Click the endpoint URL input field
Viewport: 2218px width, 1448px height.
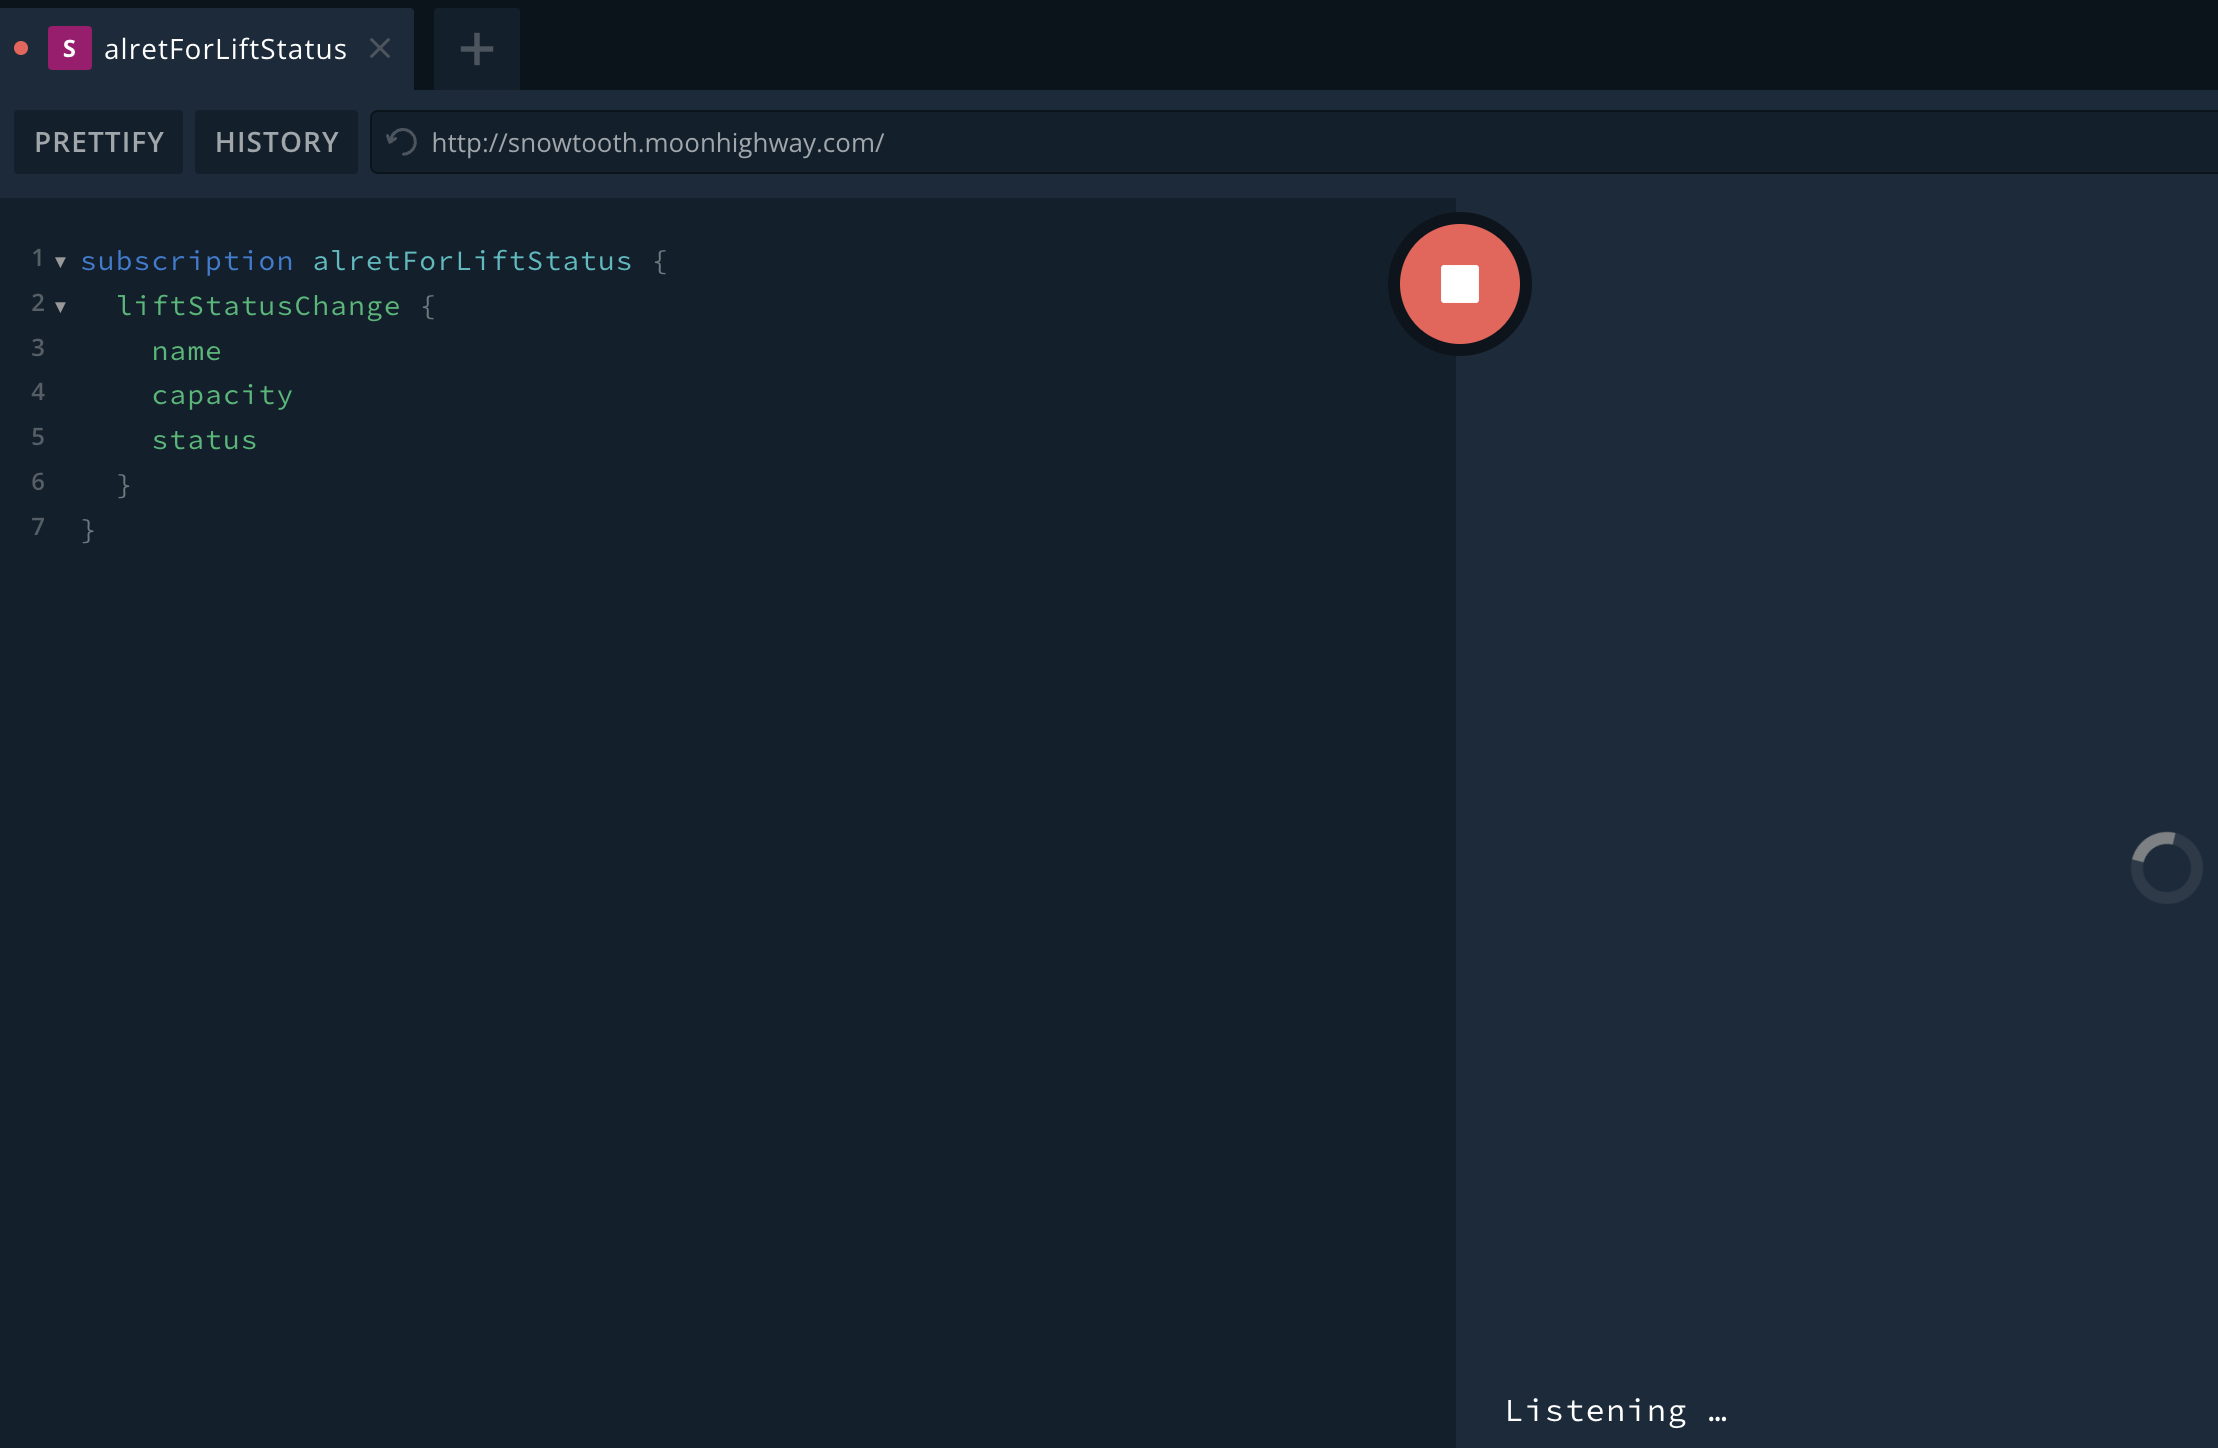pyautogui.click(x=1200, y=142)
